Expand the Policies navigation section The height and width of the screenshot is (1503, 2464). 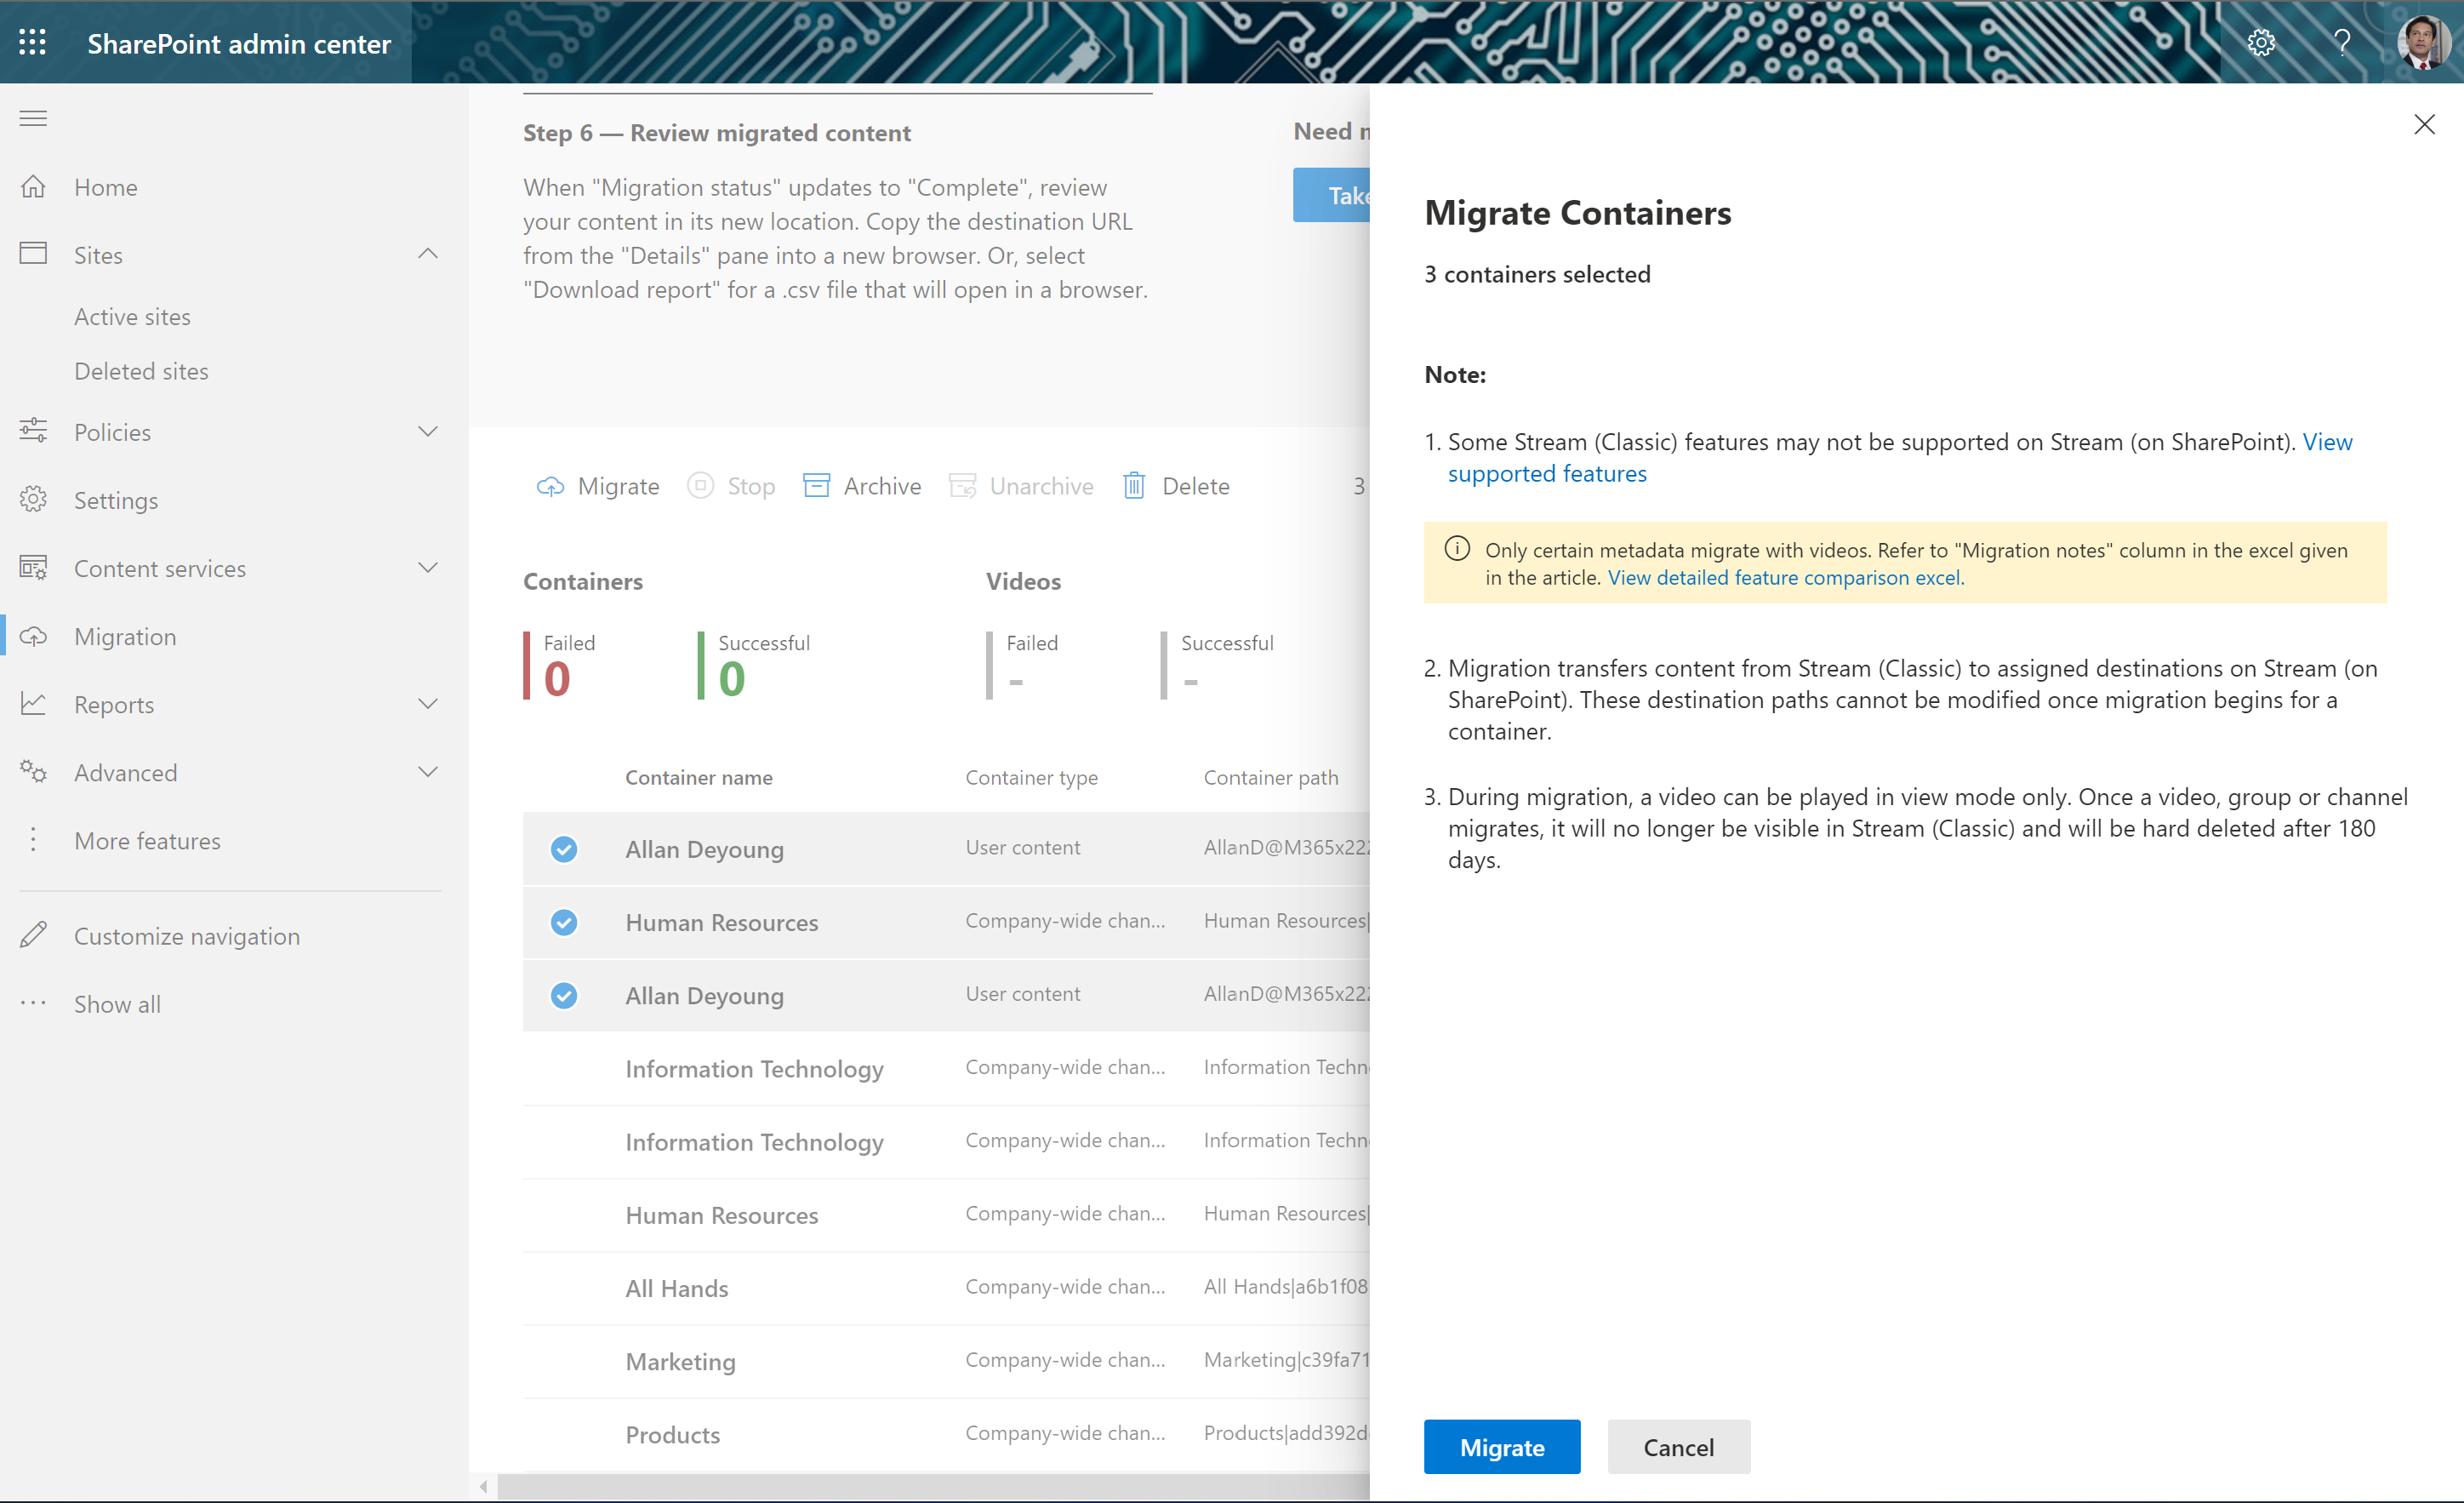(427, 432)
